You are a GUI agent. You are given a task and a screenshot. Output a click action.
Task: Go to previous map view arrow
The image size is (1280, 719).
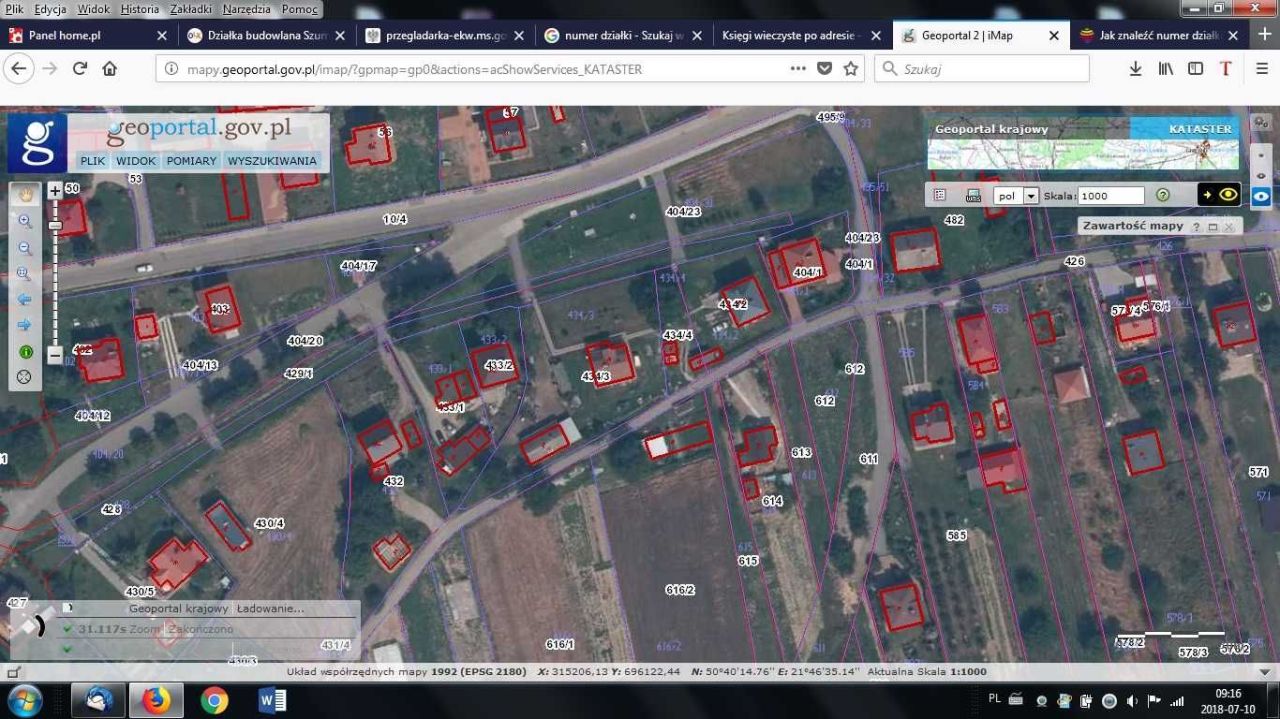click(x=25, y=299)
